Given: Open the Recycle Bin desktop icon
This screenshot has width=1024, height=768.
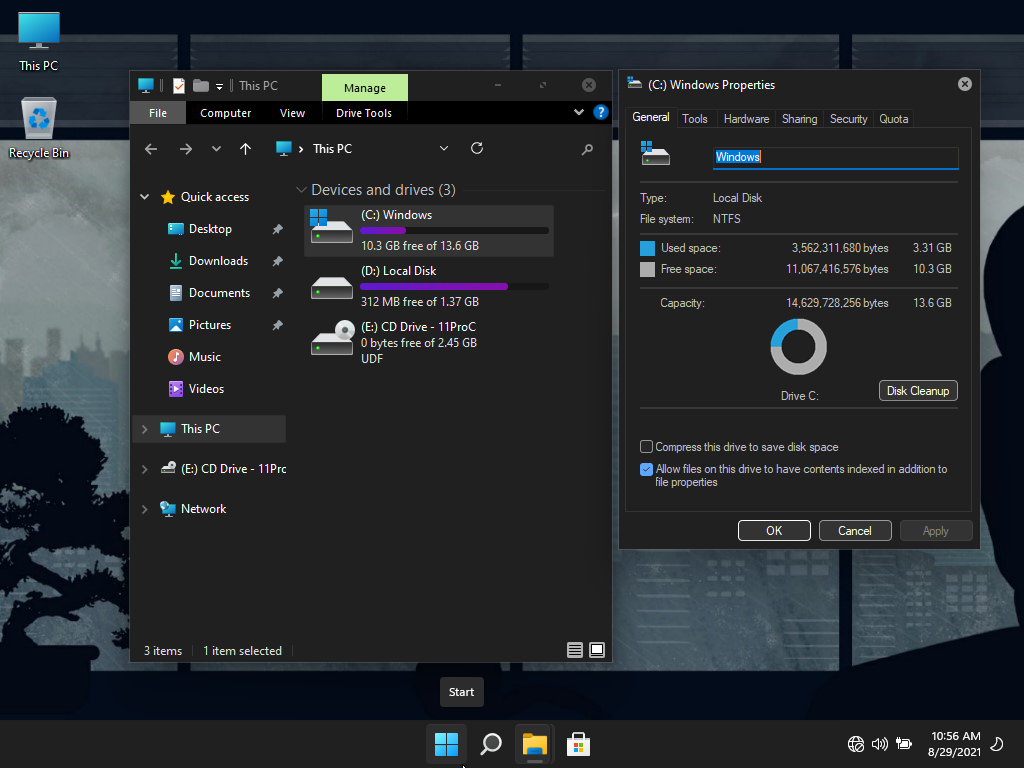Looking at the screenshot, I should click(39, 128).
